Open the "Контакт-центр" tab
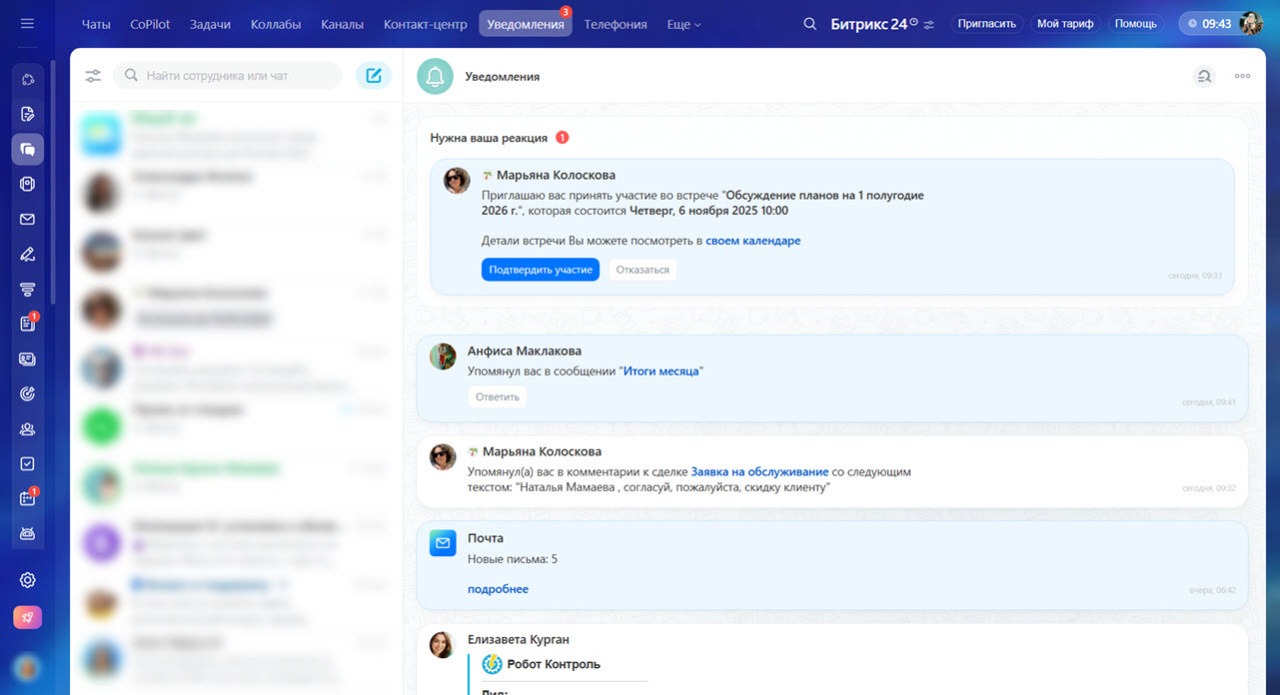Screen dimensions: 1280x695 [425, 24]
